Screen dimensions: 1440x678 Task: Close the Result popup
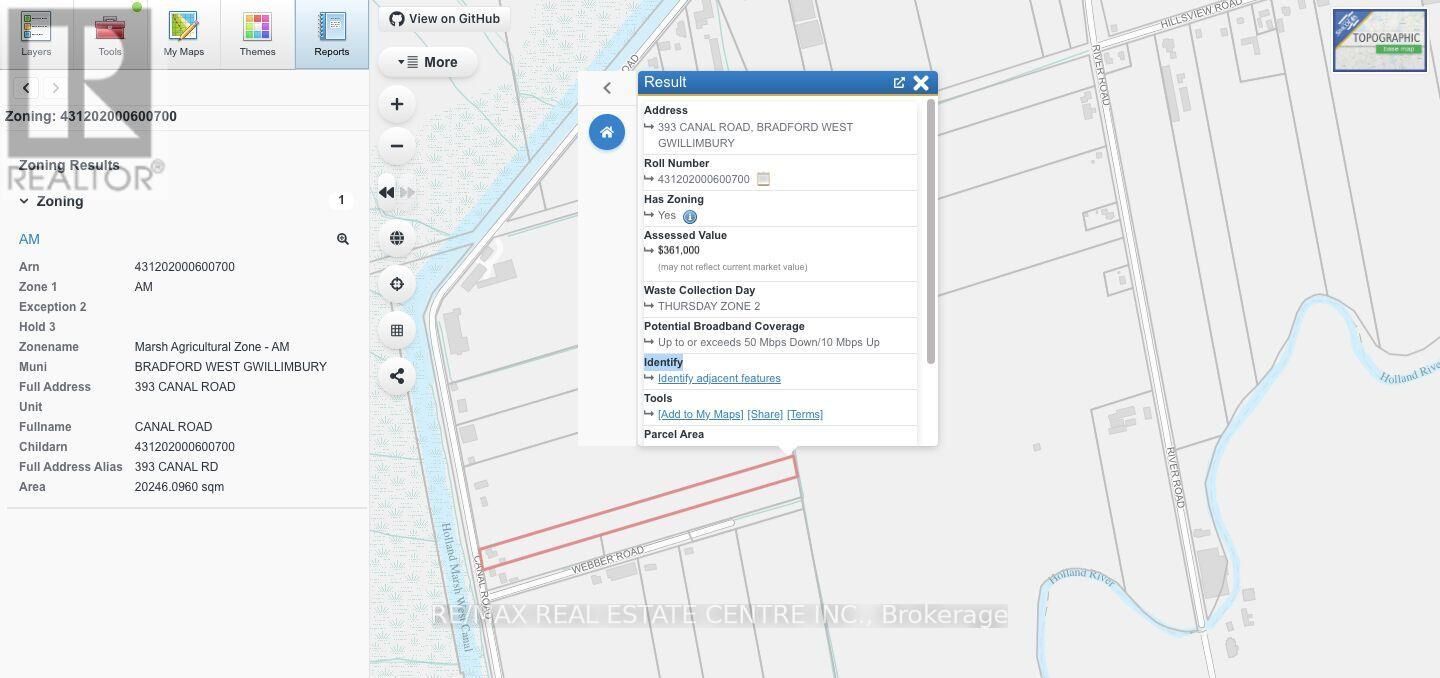point(921,83)
